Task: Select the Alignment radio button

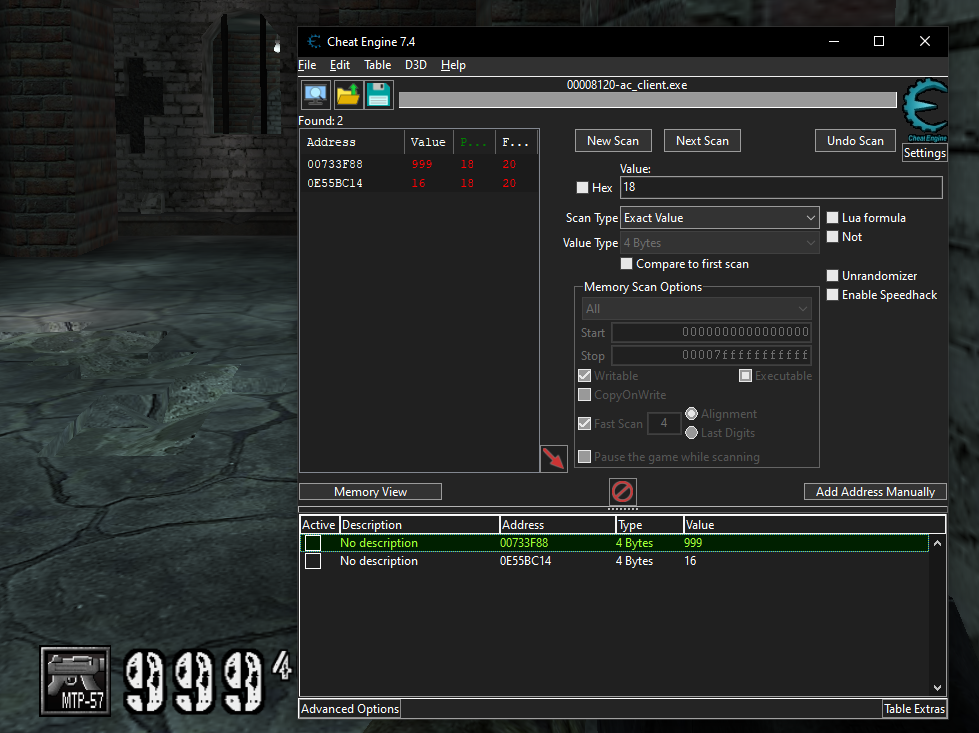Action: point(691,413)
